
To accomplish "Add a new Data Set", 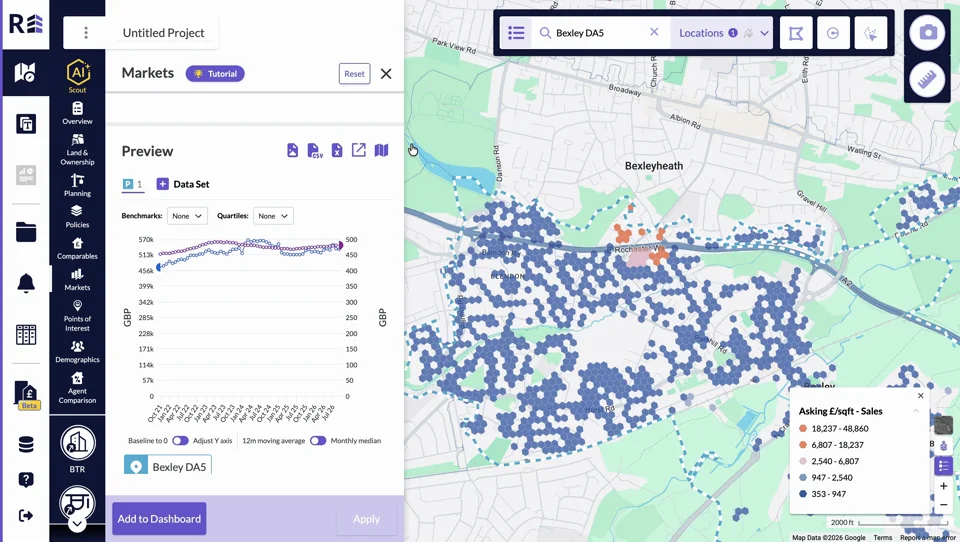I will click(x=183, y=184).
